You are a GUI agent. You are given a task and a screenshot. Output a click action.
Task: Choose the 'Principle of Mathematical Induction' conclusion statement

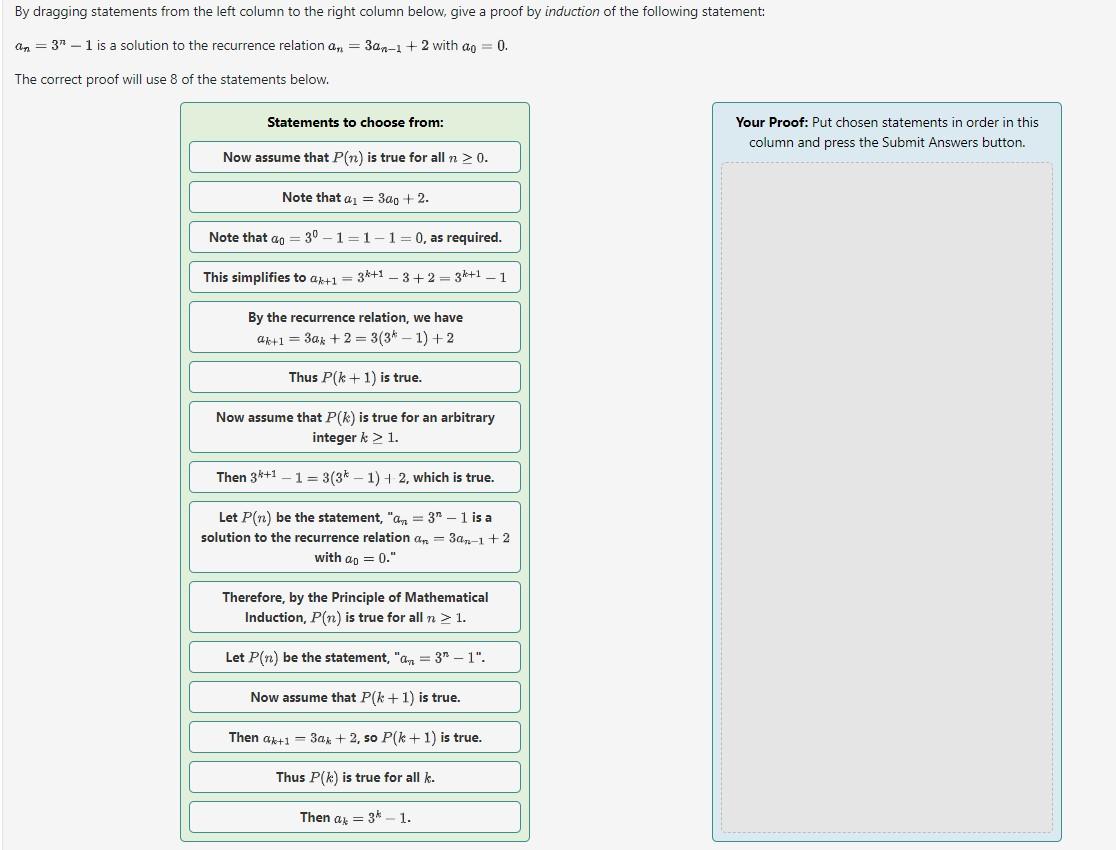click(x=354, y=607)
